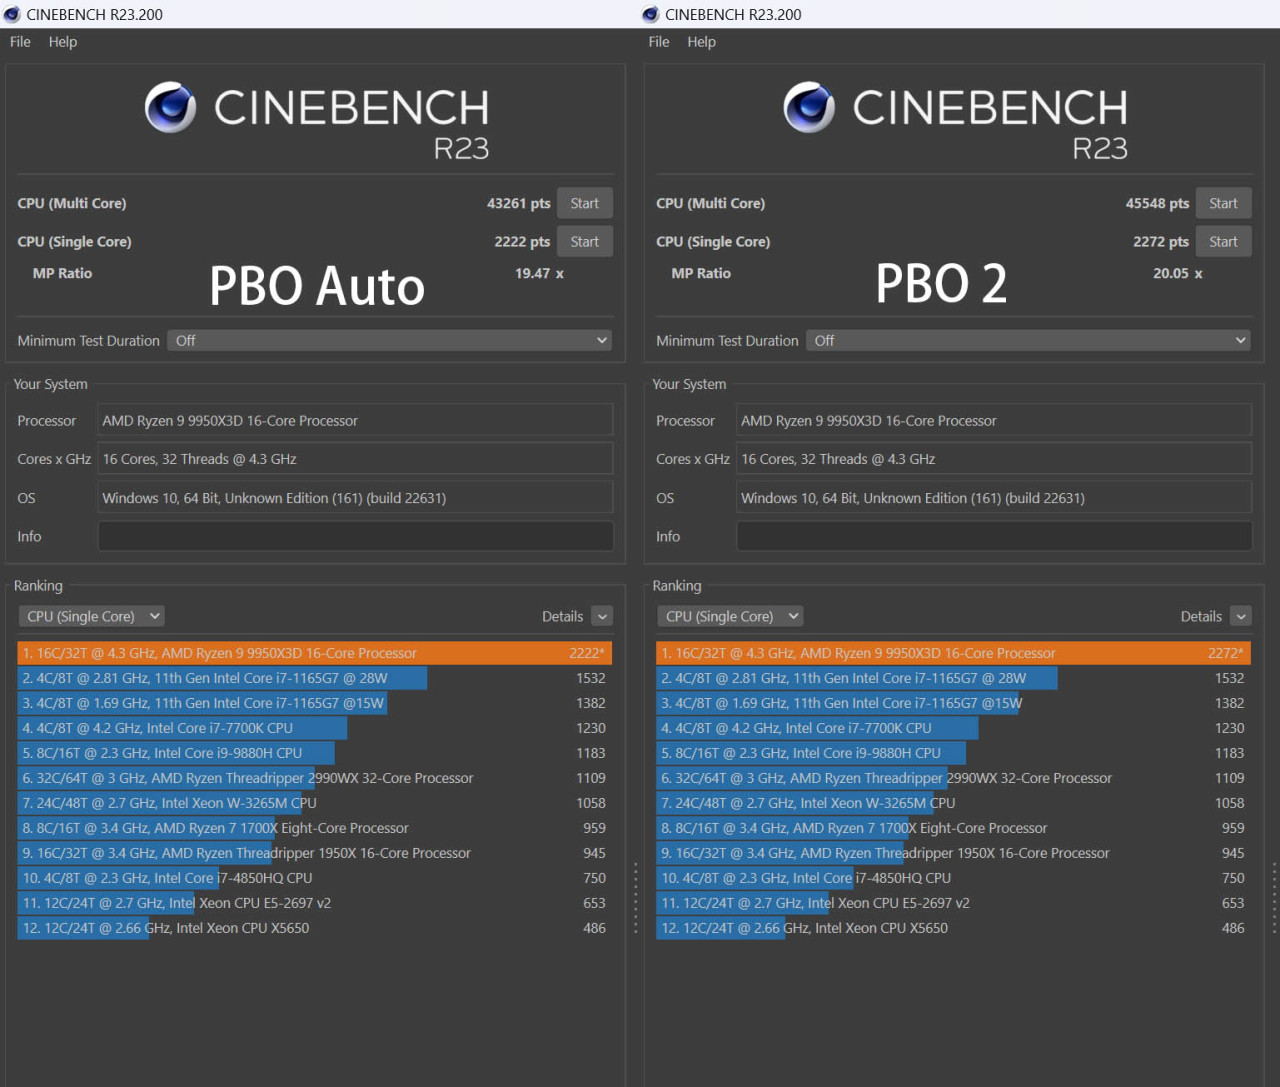This screenshot has width=1280, height=1087.
Task: Open the CPU (Single Core) ranking dropdown on left
Action: click(91, 617)
